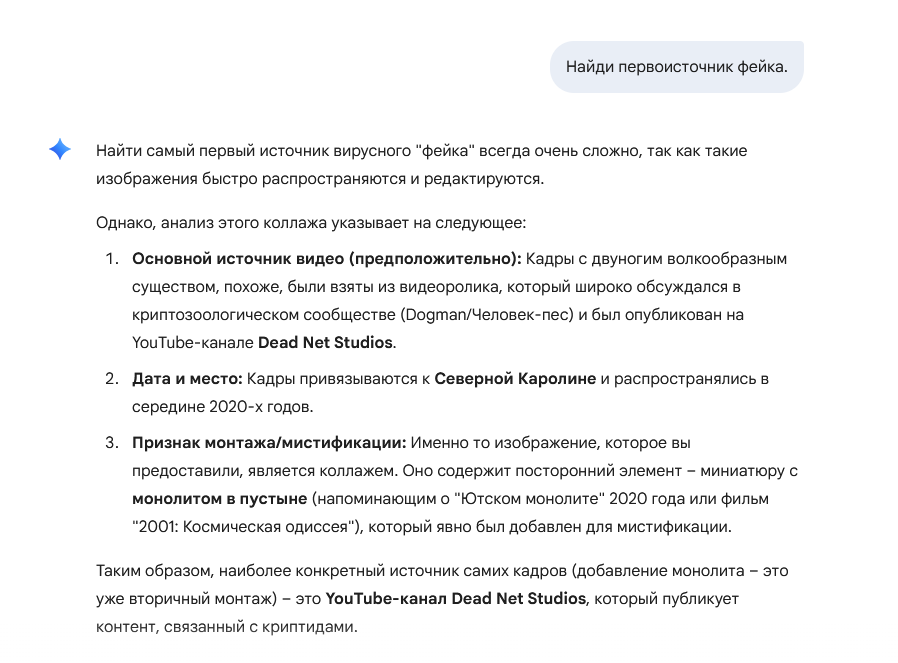Click bold "Dead Net Studios" in list item 1
This screenshot has height=663, width=898.
[325, 342]
